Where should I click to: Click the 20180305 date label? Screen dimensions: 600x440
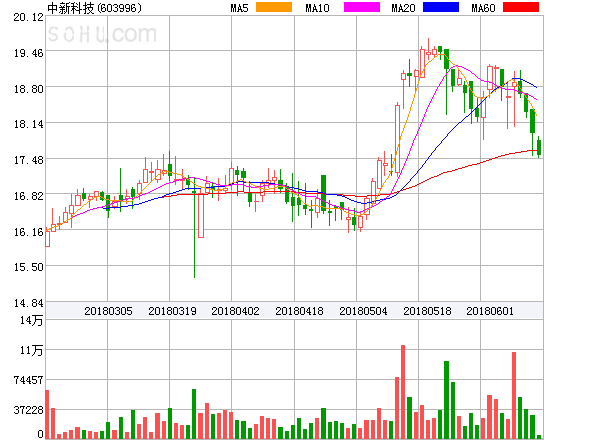tap(108, 311)
